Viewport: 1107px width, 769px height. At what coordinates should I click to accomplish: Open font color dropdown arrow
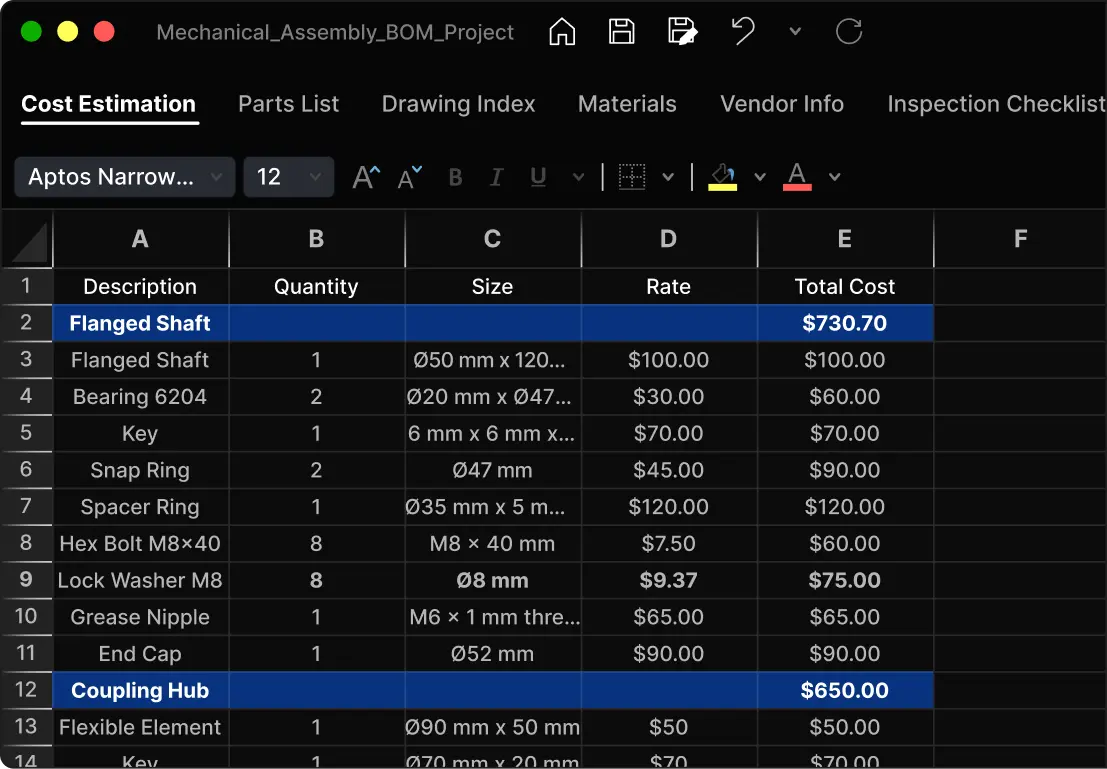pos(834,177)
